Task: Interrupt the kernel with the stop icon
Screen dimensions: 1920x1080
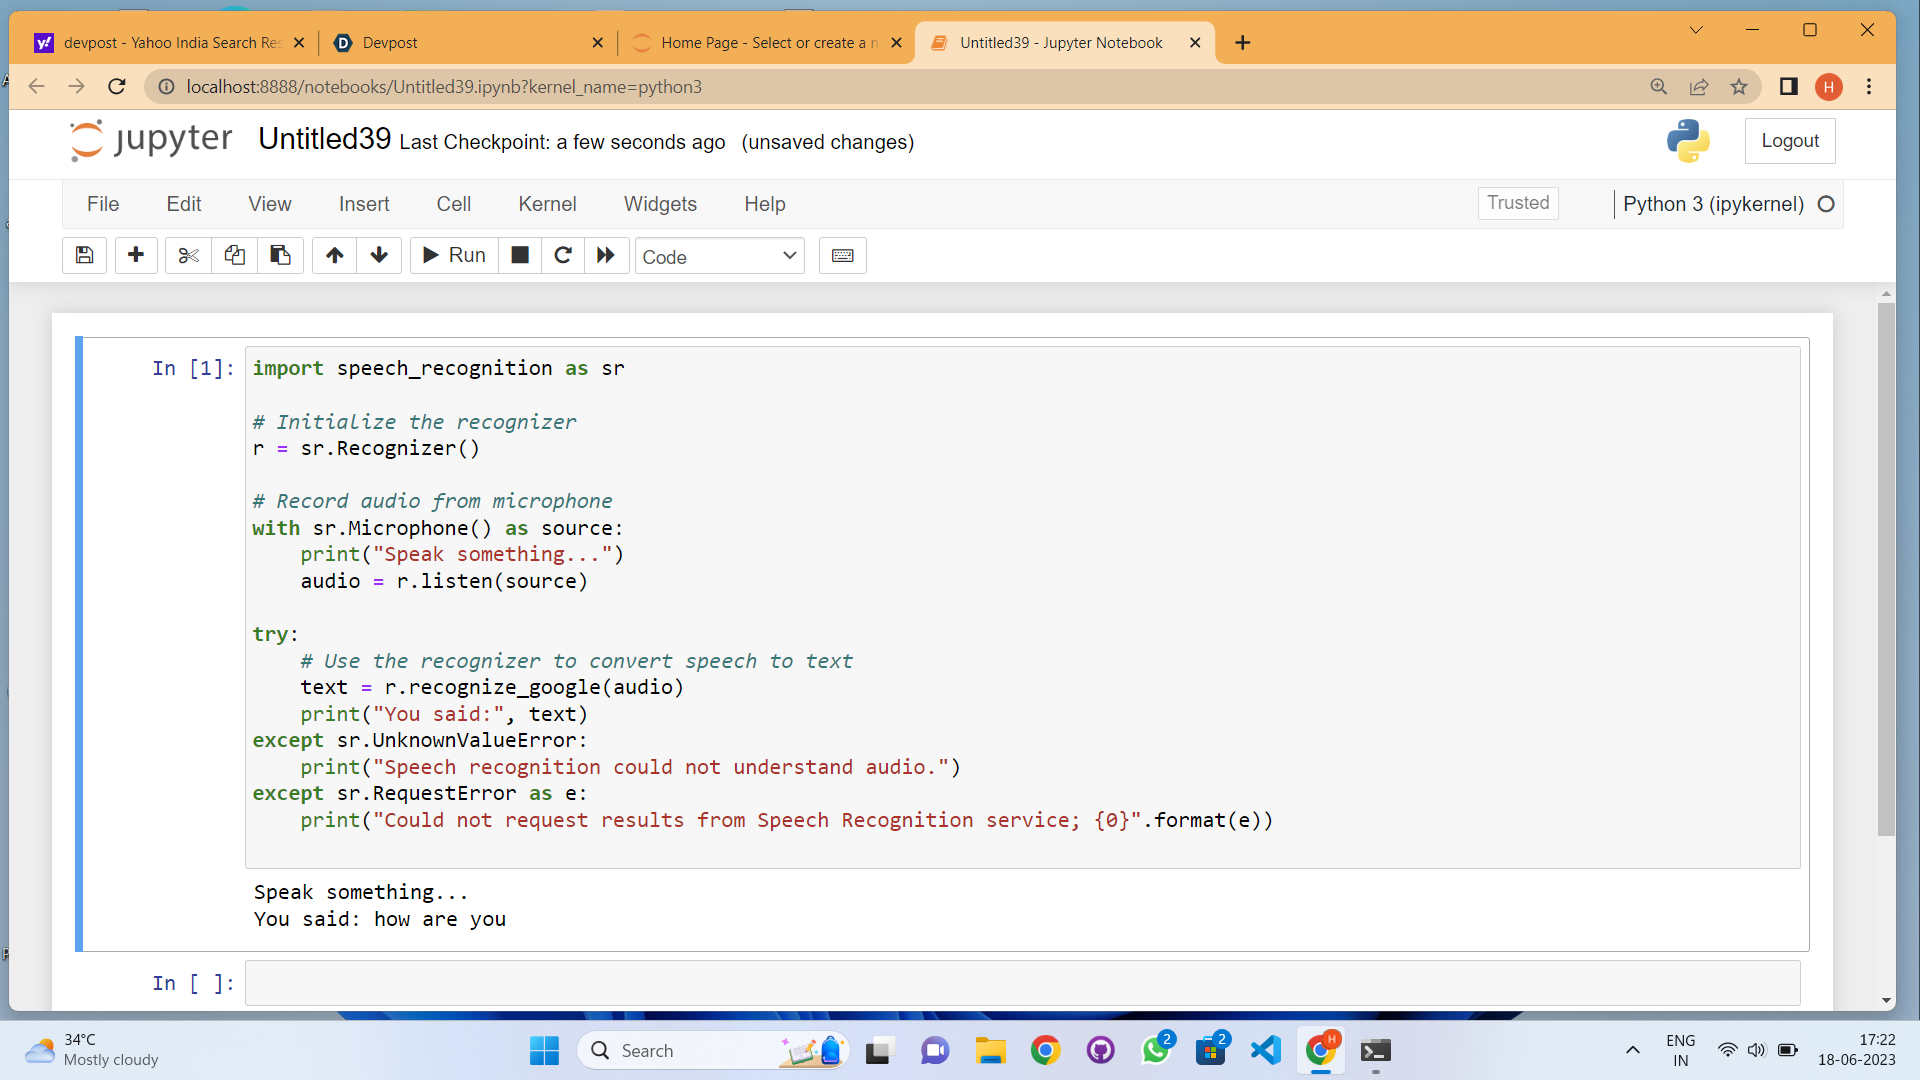Action: point(520,256)
